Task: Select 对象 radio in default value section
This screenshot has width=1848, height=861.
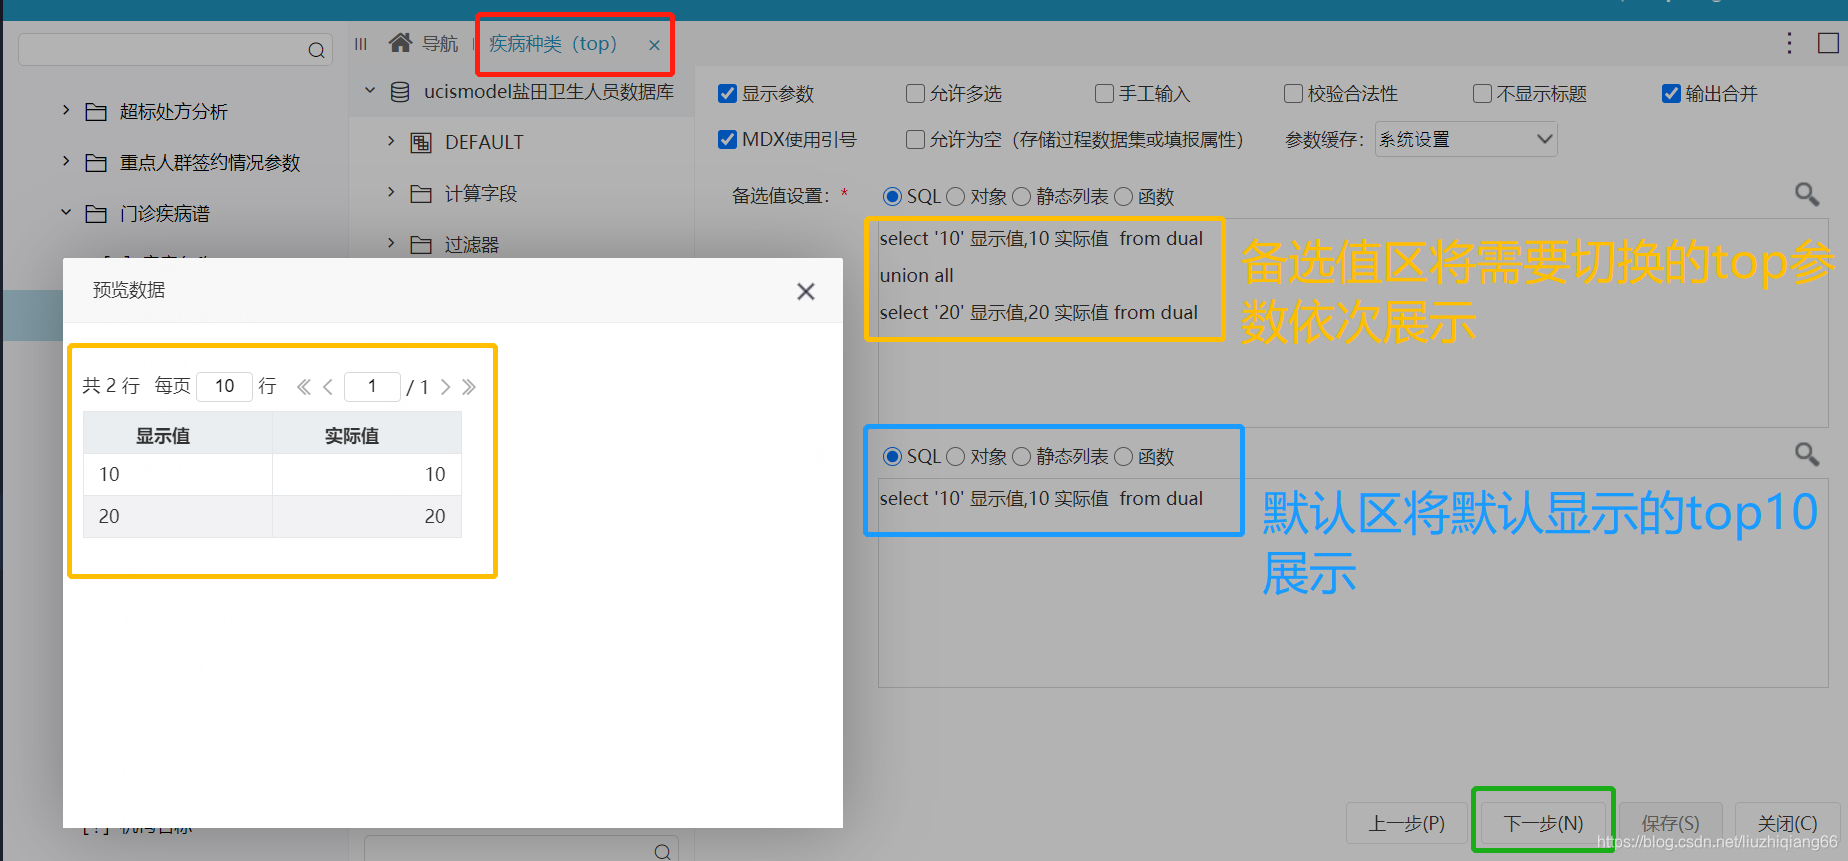Action: 955,456
